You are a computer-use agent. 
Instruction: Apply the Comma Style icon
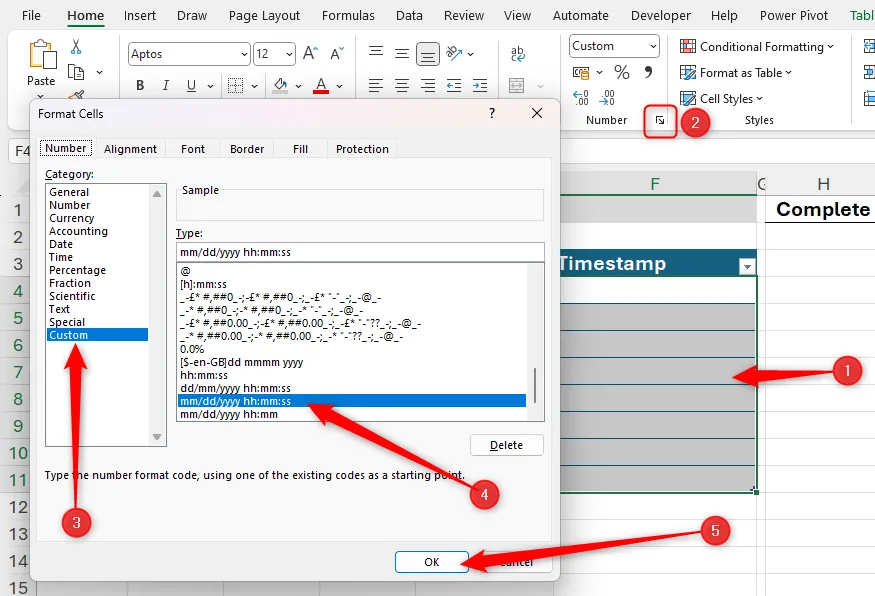click(x=649, y=70)
